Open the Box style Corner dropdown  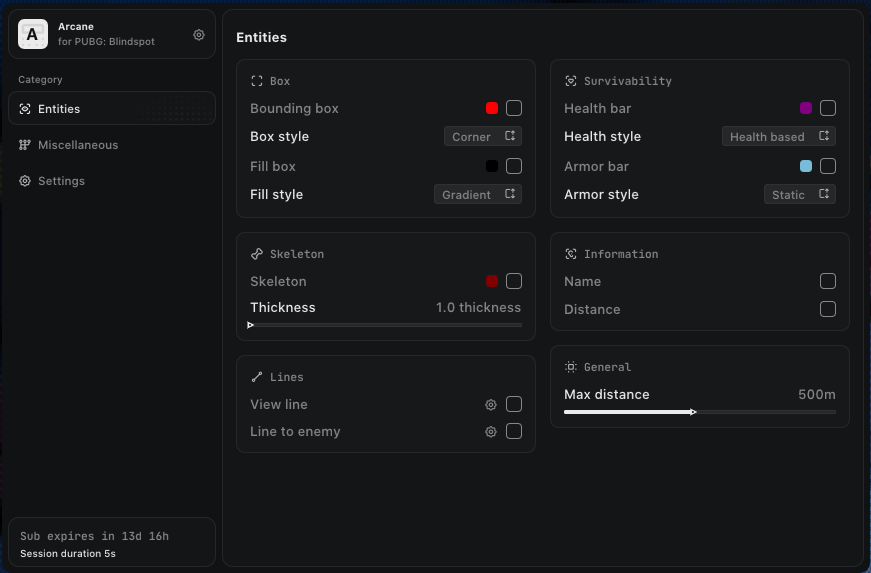[x=483, y=137]
